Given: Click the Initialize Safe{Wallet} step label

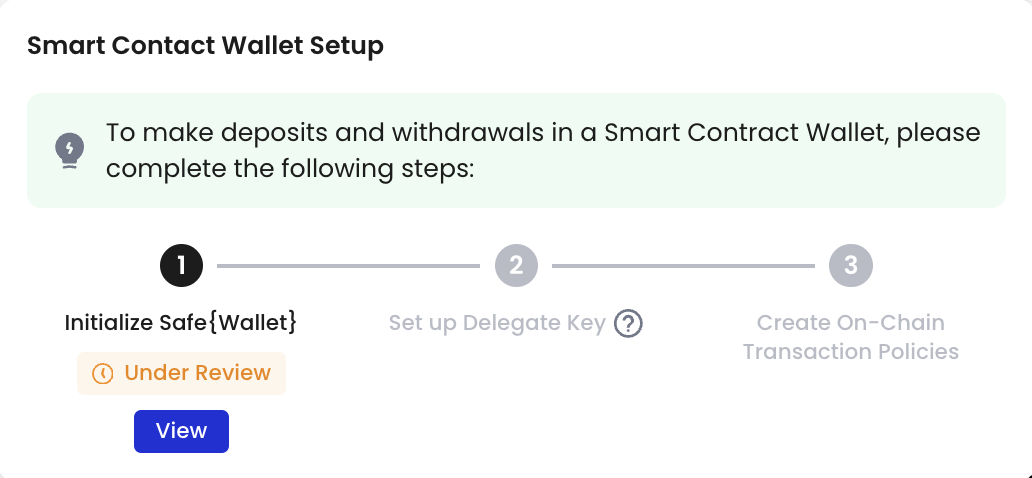Looking at the screenshot, I should 181,323.
